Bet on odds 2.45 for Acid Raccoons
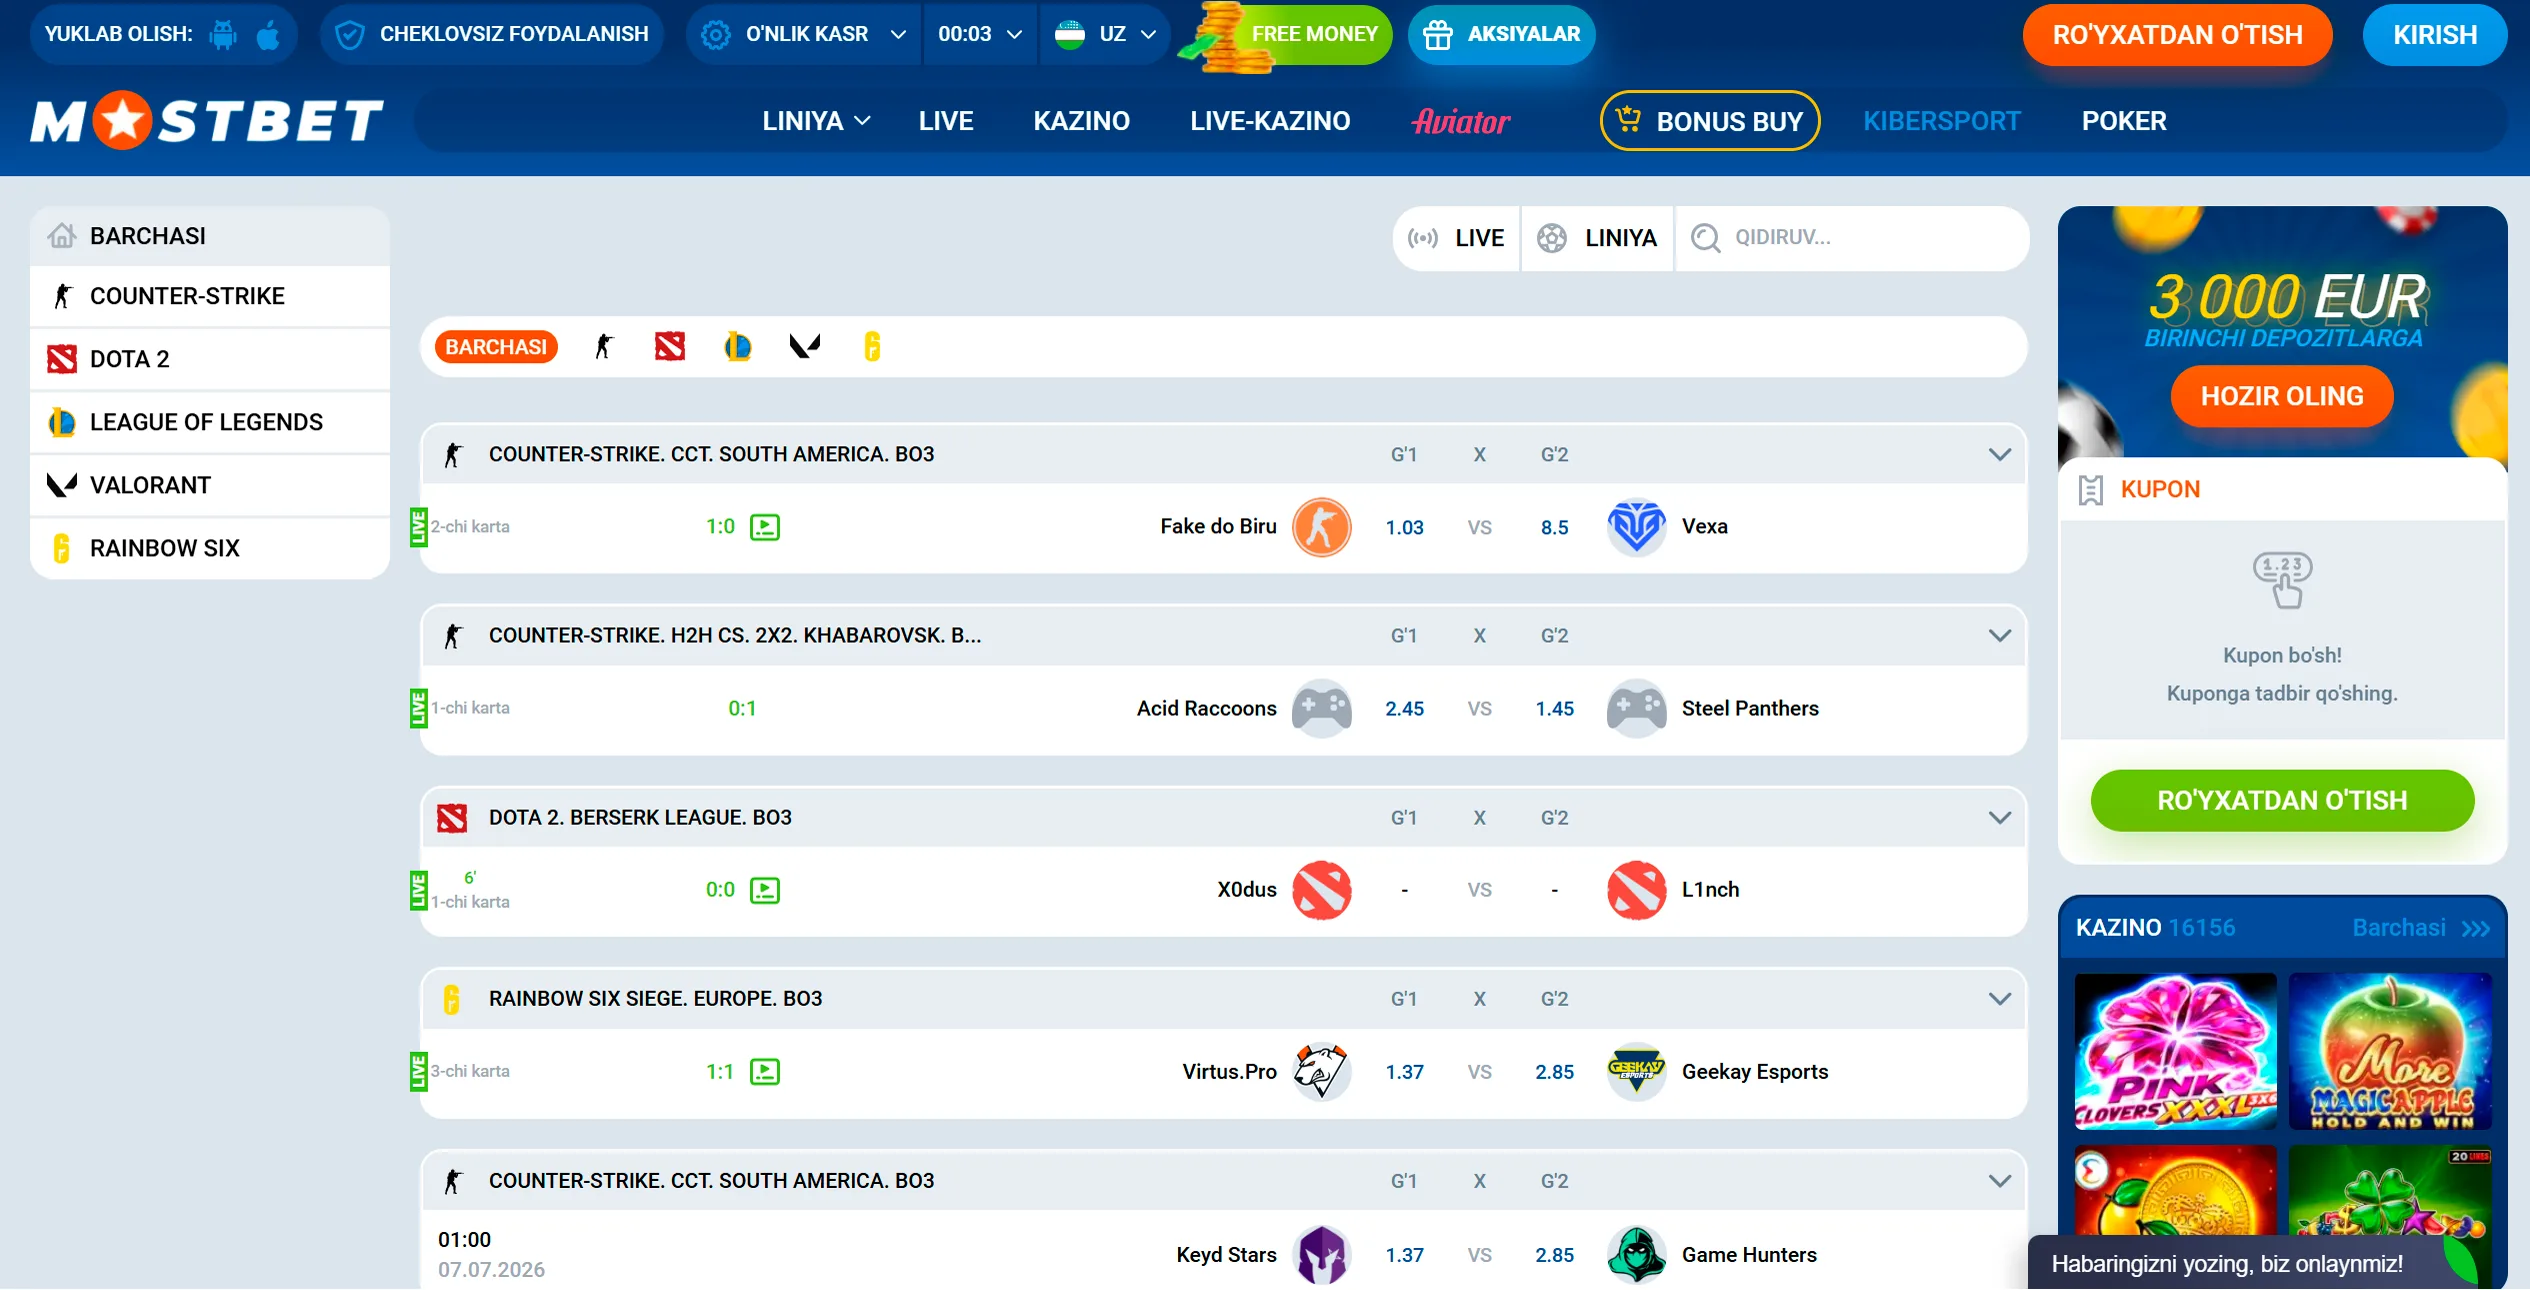Image resolution: width=2530 pixels, height=1290 pixels. click(x=1404, y=709)
